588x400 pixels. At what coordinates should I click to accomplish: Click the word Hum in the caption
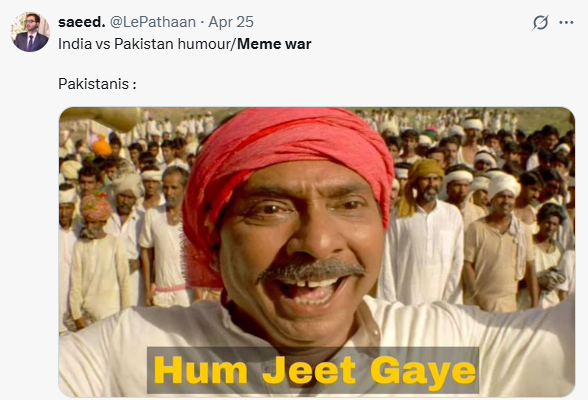[201, 371]
